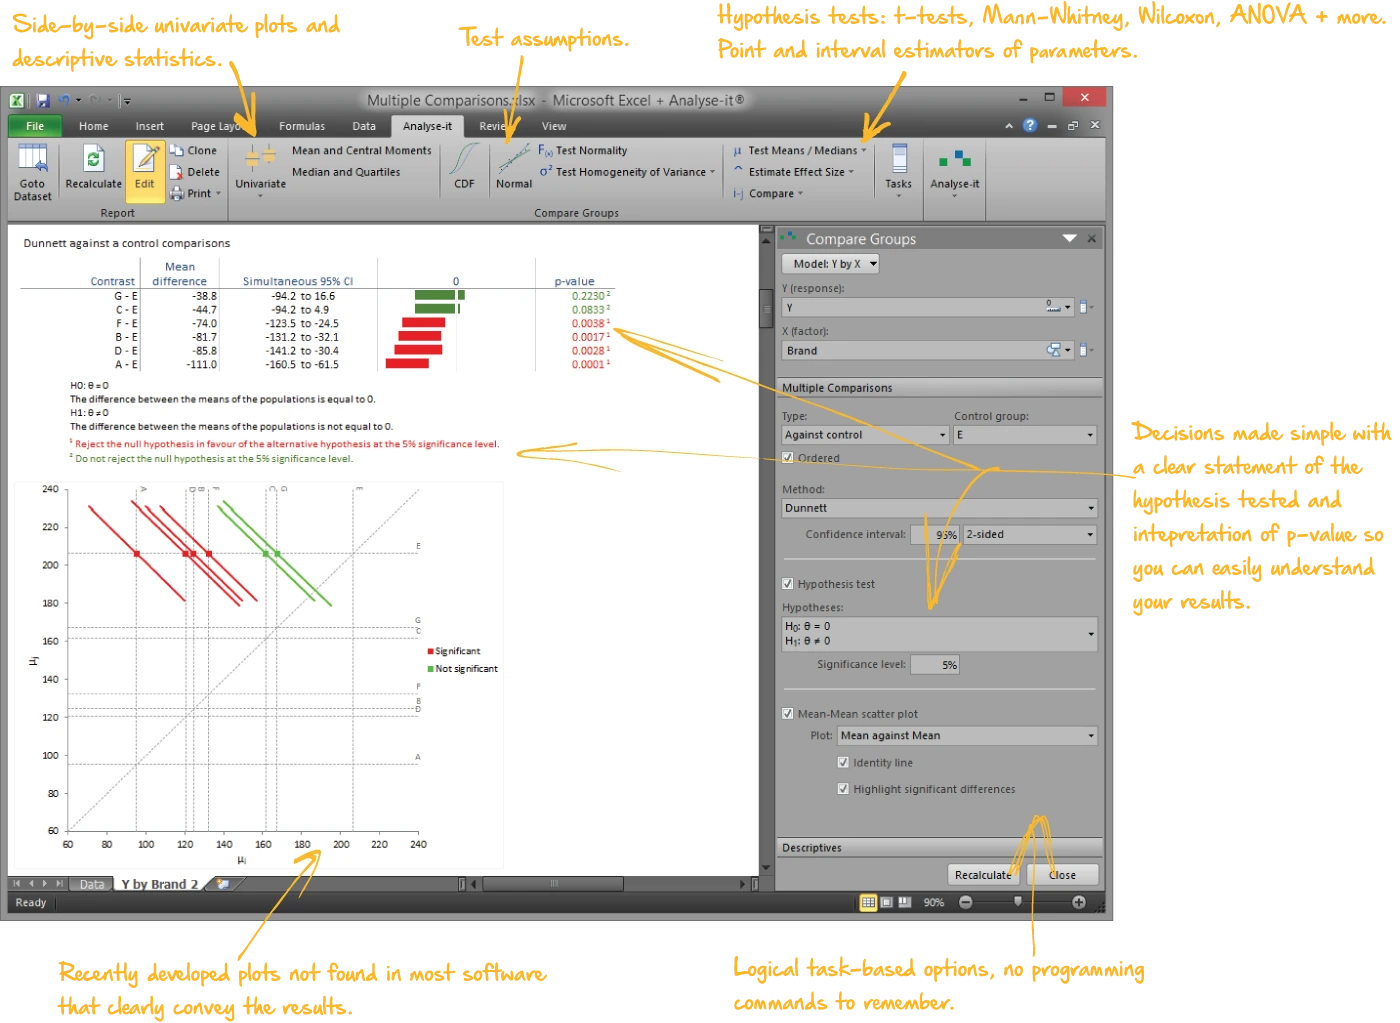Image resolution: width=1400 pixels, height=1023 pixels.
Task: Click the Analyse-it logo ribbon icon
Action: tap(954, 161)
